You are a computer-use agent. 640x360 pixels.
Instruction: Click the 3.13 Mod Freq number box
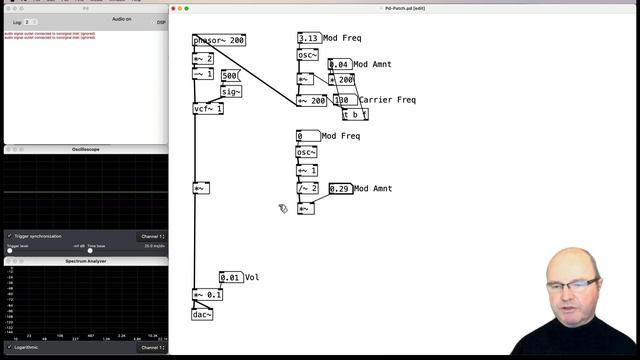[x=309, y=38]
